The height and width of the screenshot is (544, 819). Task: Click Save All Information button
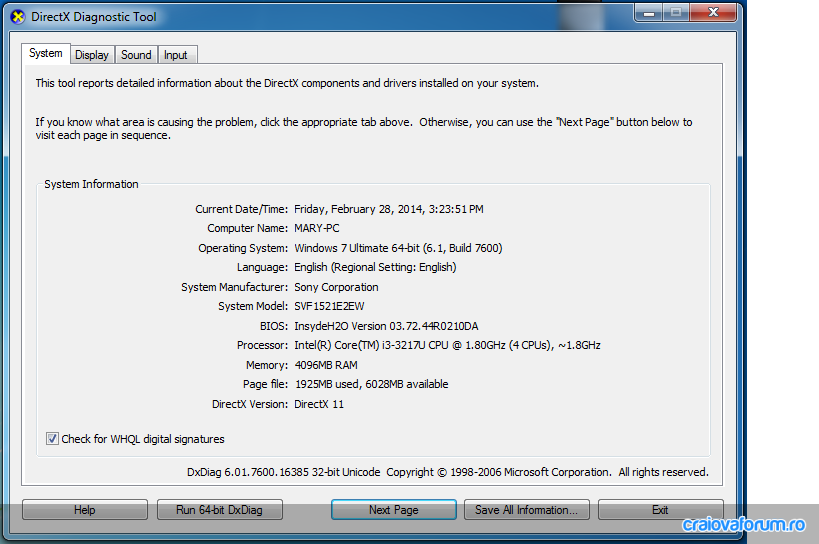pos(526,510)
